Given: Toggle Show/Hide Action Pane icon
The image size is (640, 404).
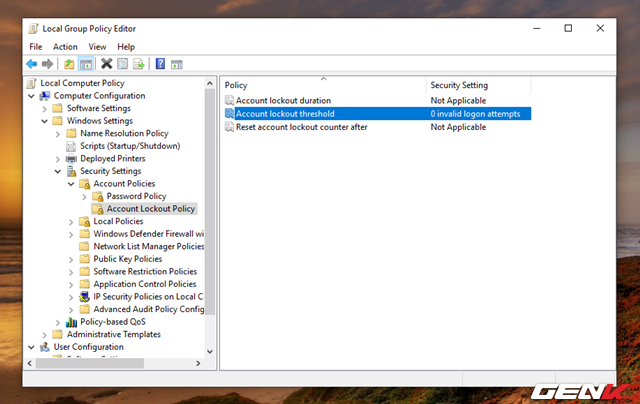Looking at the screenshot, I should (176, 64).
